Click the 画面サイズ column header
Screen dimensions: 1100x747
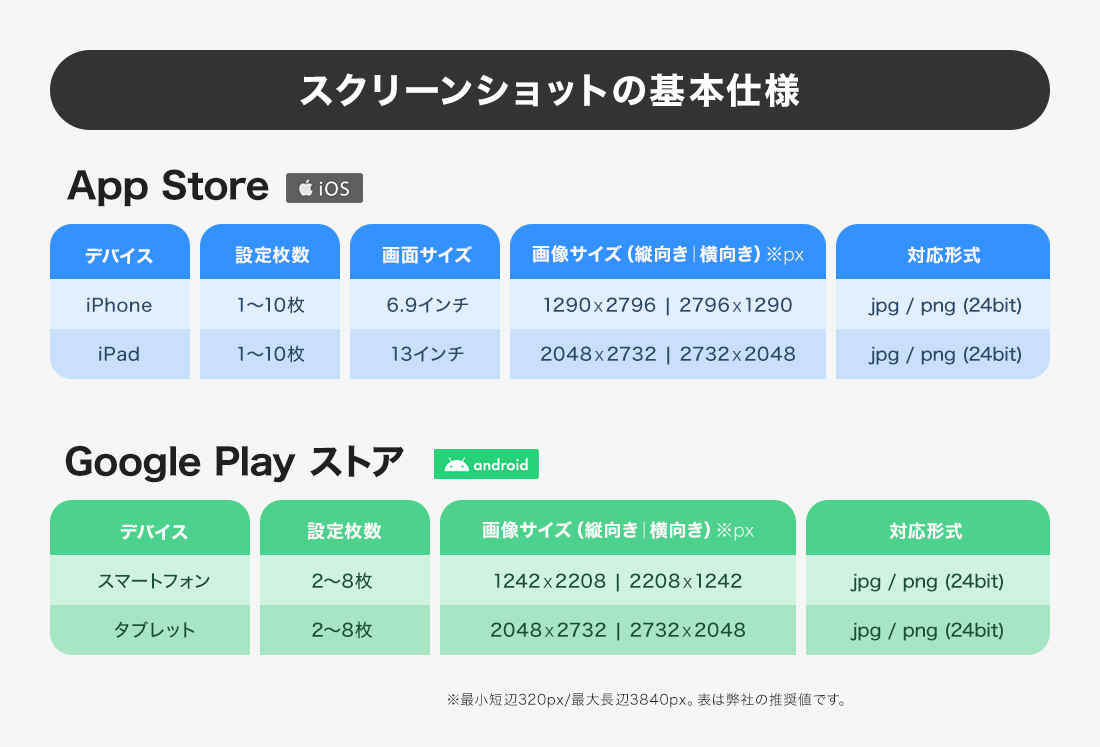[425, 255]
